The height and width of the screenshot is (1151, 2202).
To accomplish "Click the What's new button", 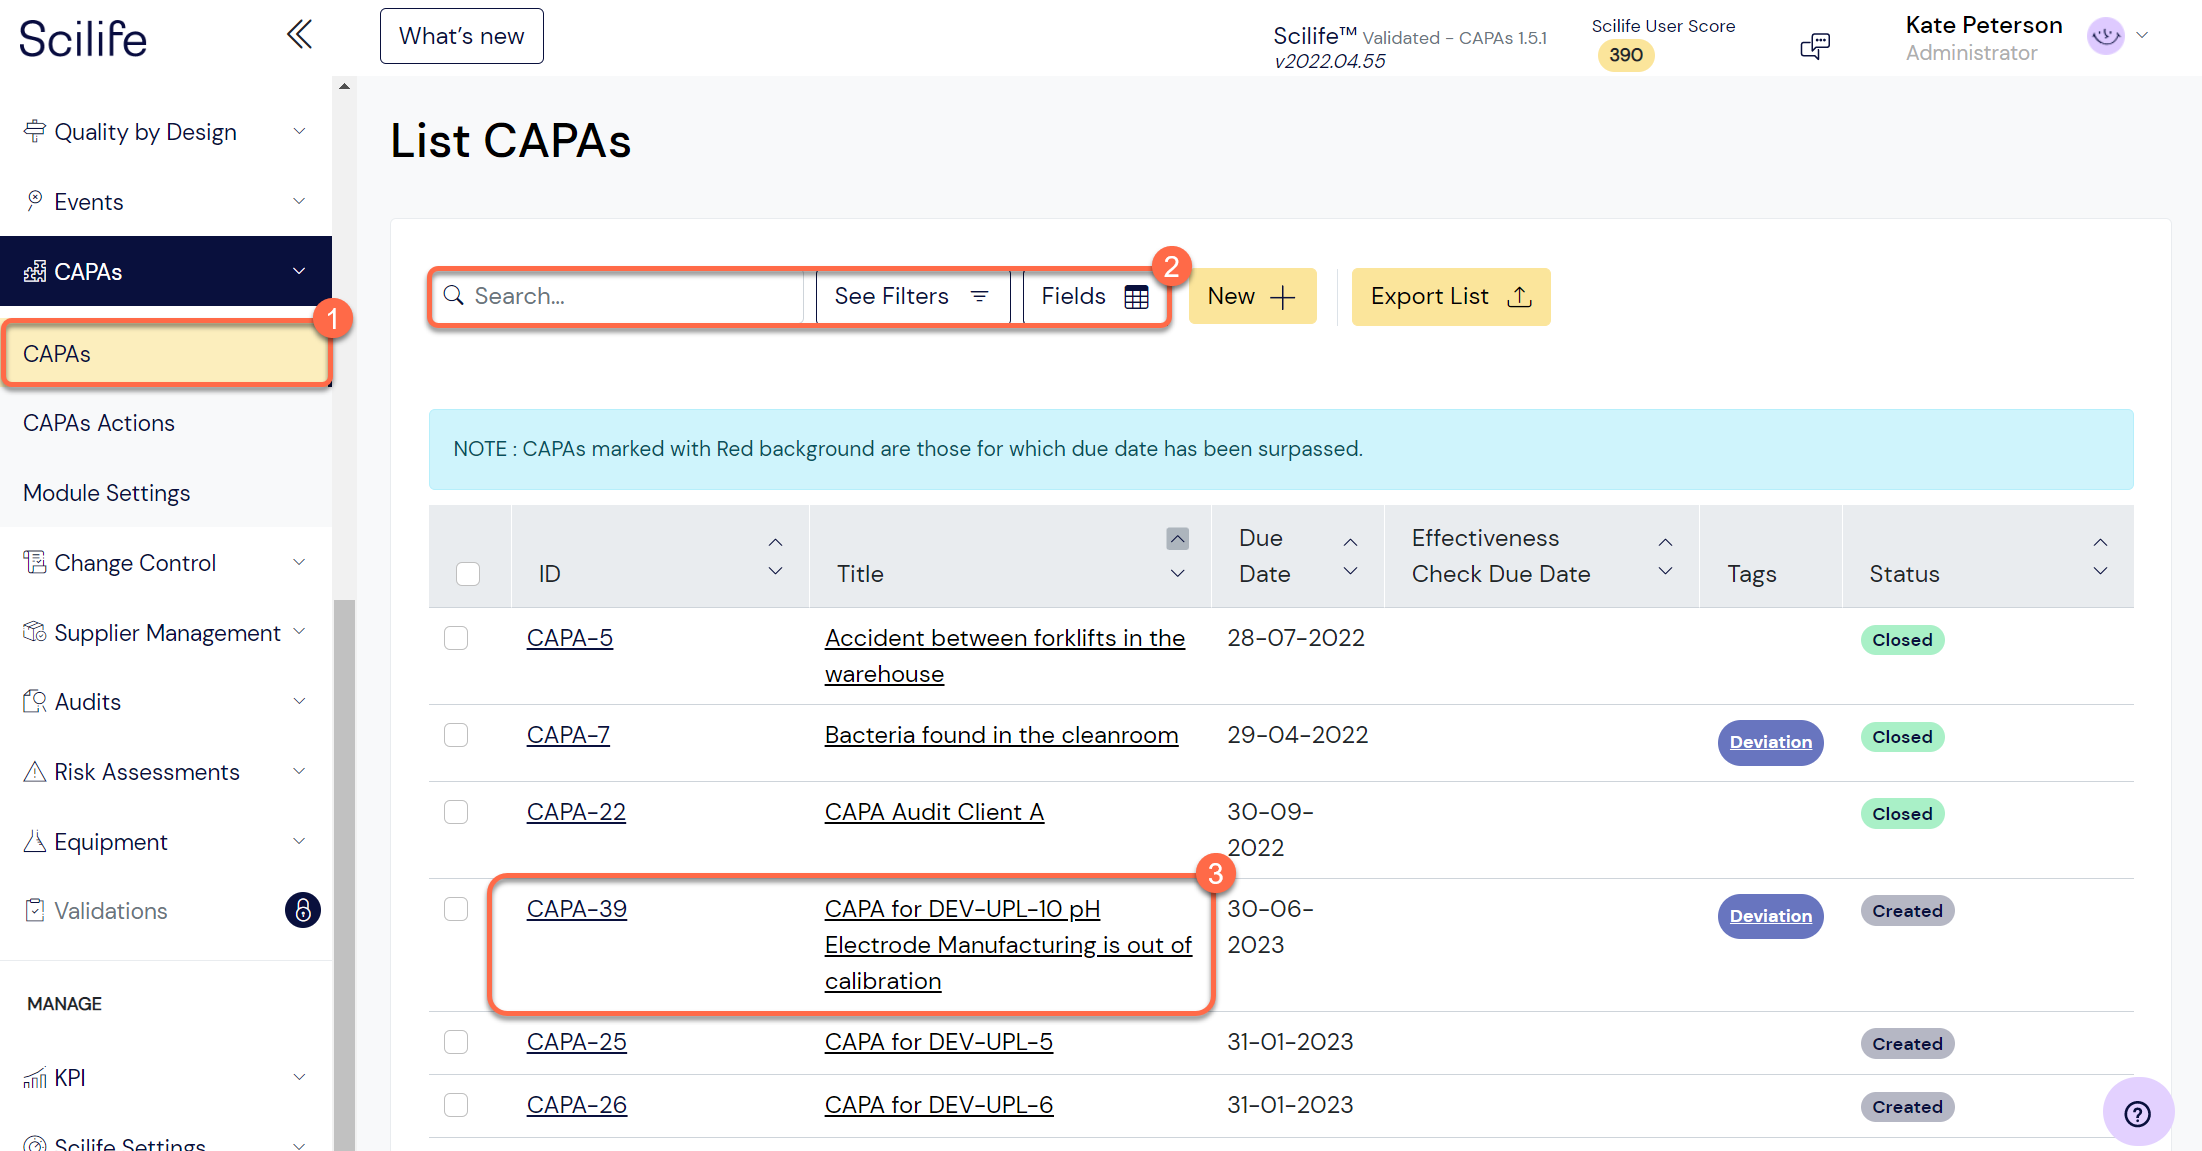I will coord(462,36).
